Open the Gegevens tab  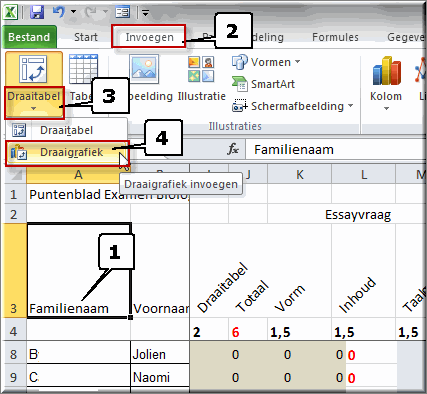405,37
